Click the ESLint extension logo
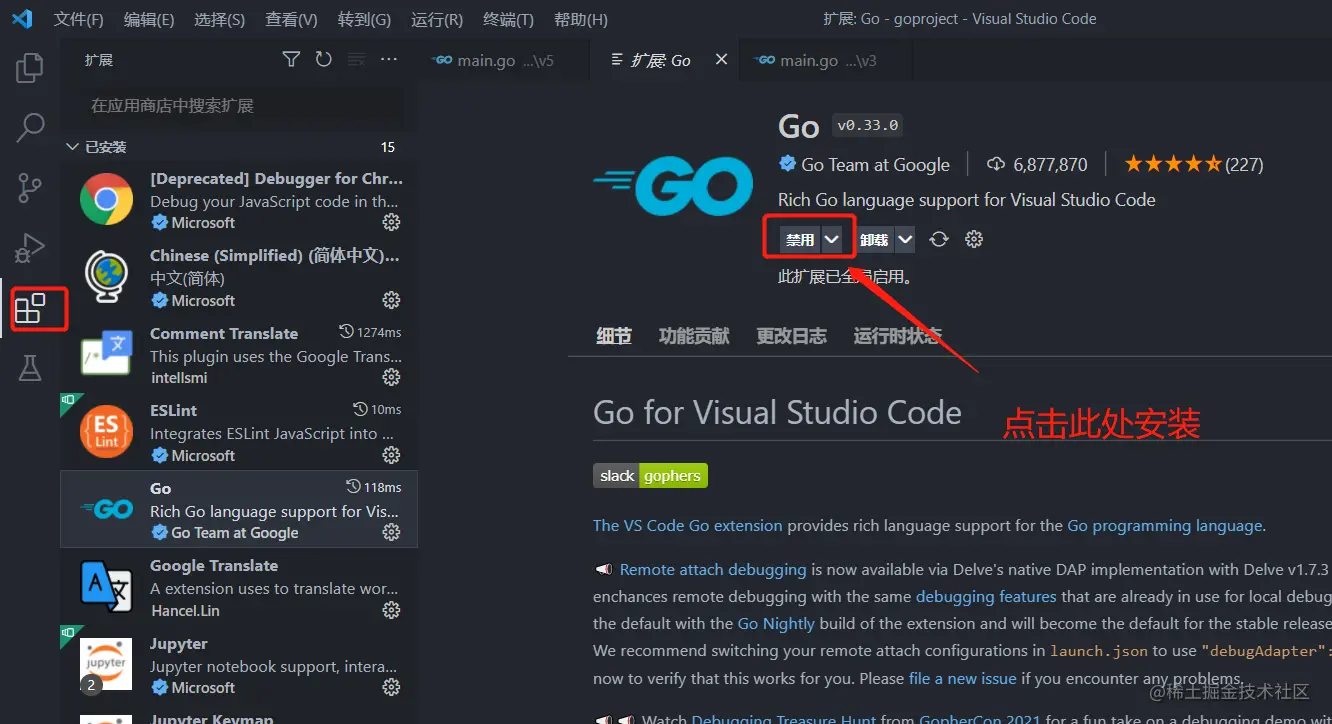 pyautogui.click(x=107, y=432)
